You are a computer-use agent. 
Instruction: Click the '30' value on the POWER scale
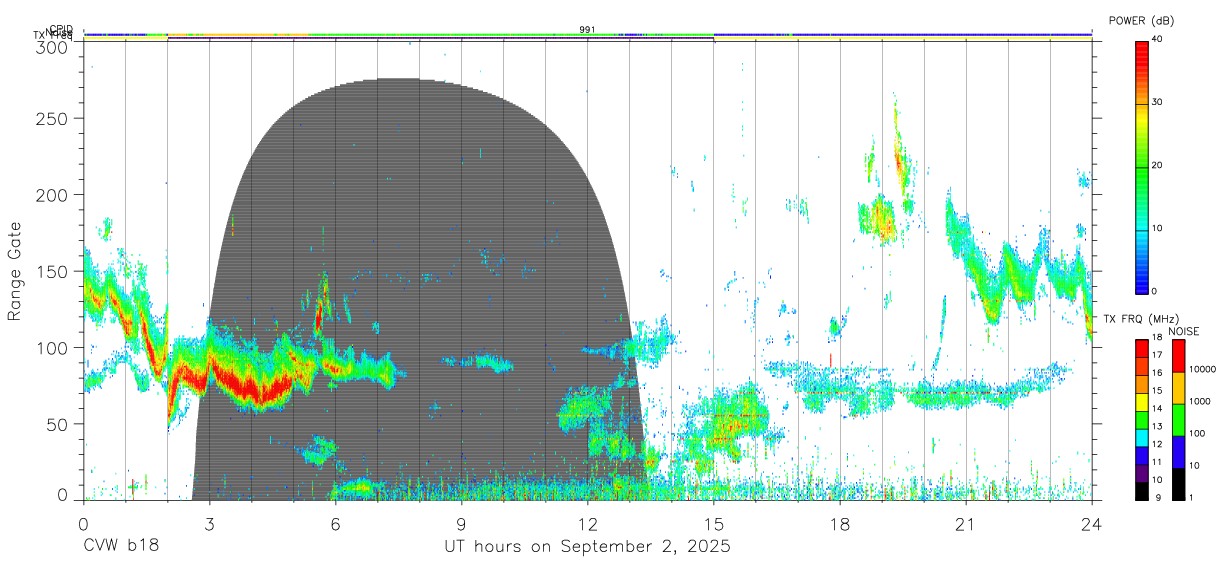coord(1159,103)
